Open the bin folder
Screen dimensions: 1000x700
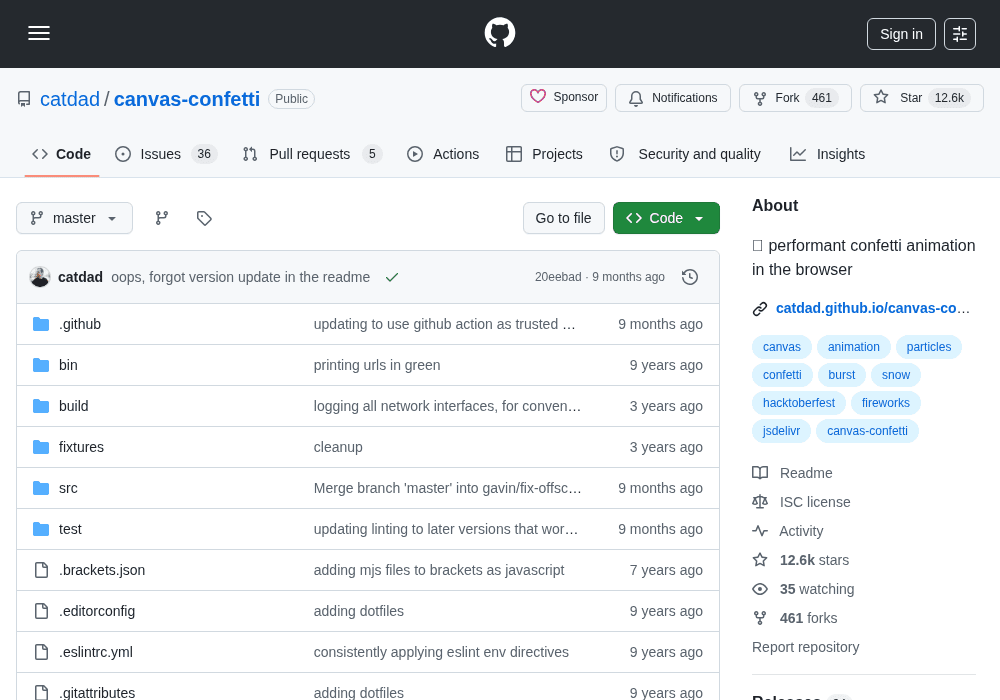click(68, 365)
